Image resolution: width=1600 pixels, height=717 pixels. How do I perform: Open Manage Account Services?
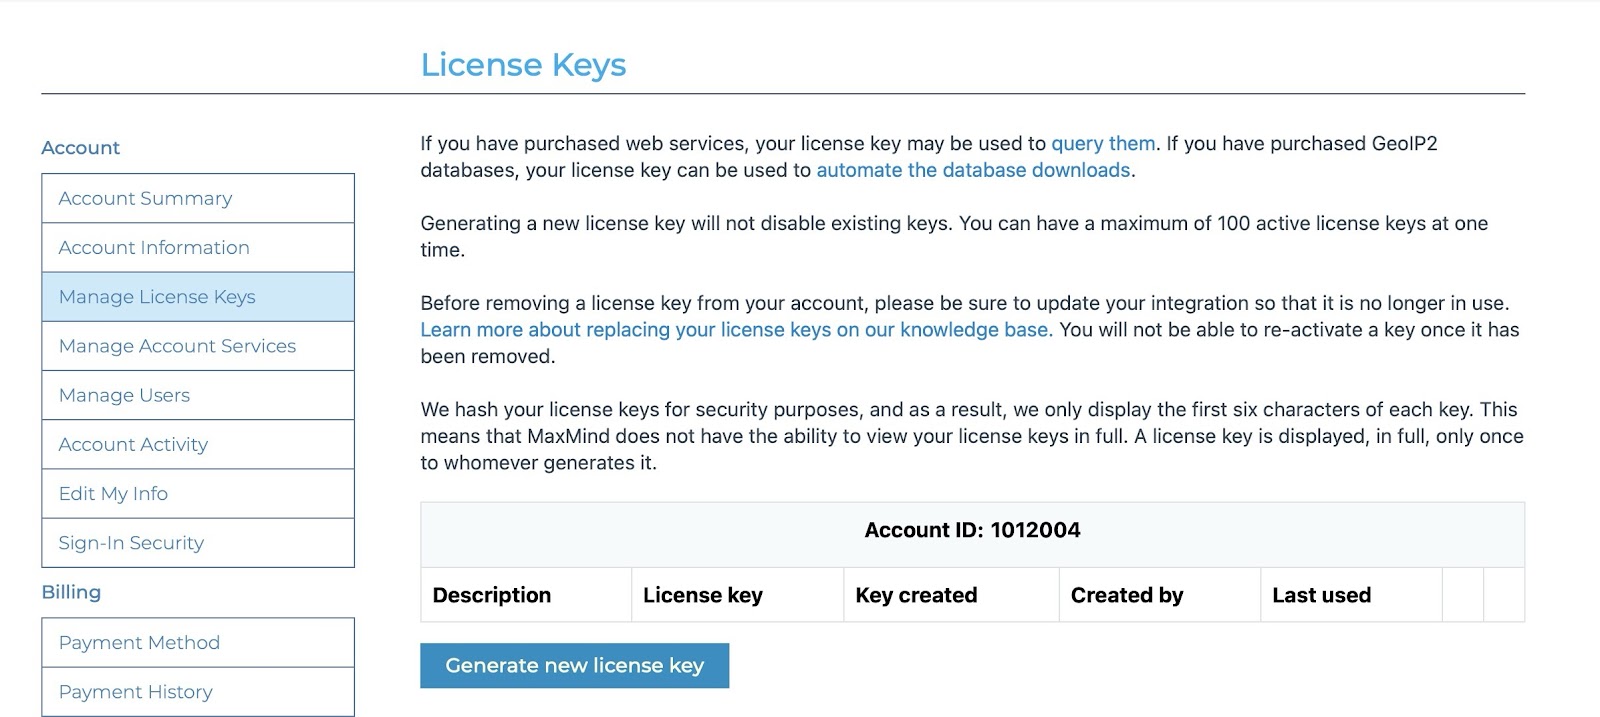point(177,346)
